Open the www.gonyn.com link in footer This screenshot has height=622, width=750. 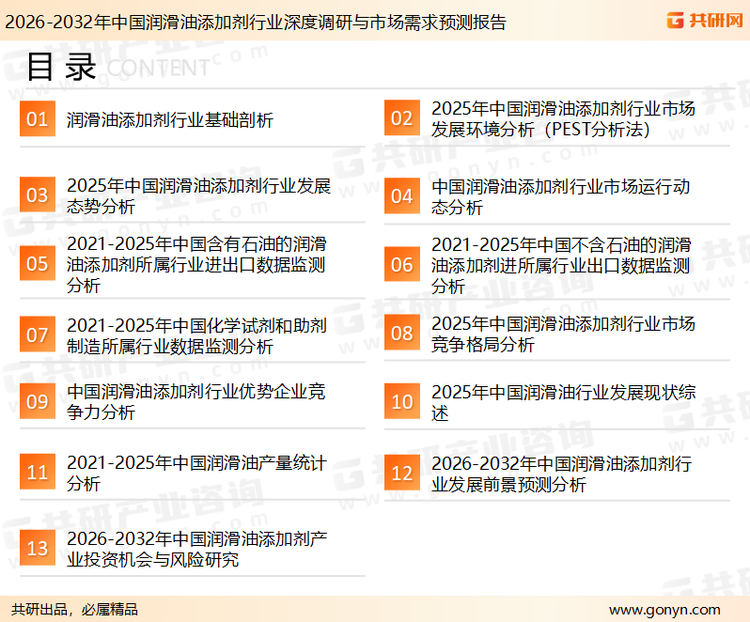point(664,610)
